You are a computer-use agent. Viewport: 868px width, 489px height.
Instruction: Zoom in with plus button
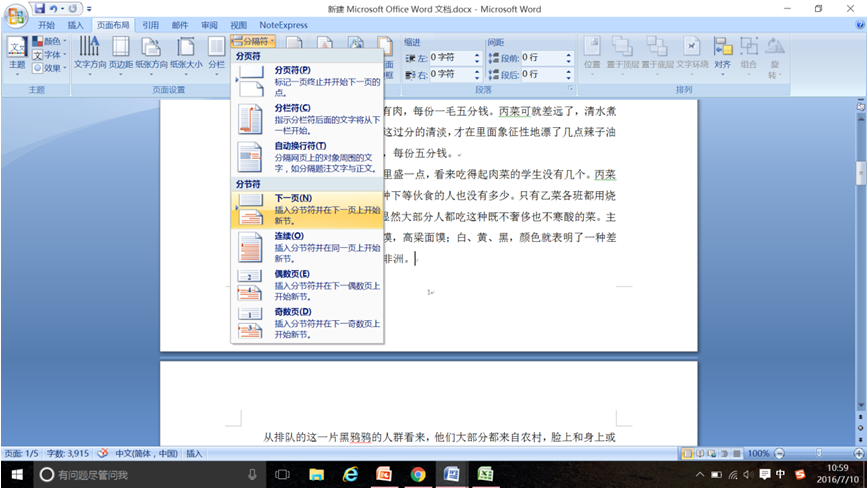point(859,454)
